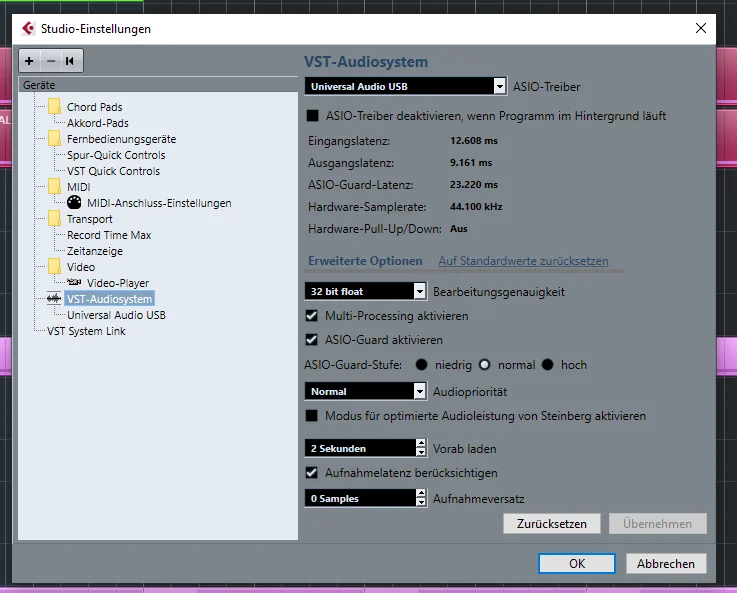Select ASIO-Guard-Stufe hoch radio button
Image resolution: width=737 pixels, height=593 pixels.
click(x=548, y=365)
